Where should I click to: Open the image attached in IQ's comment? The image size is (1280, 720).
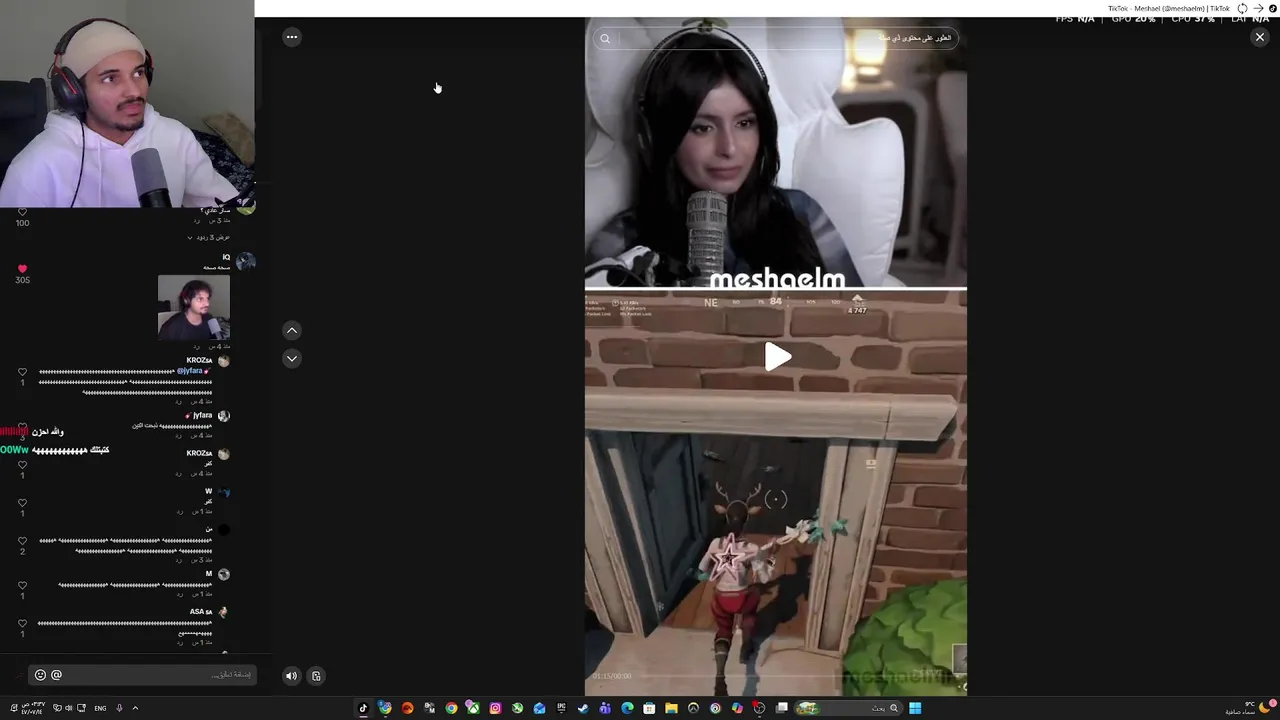pos(194,307)
